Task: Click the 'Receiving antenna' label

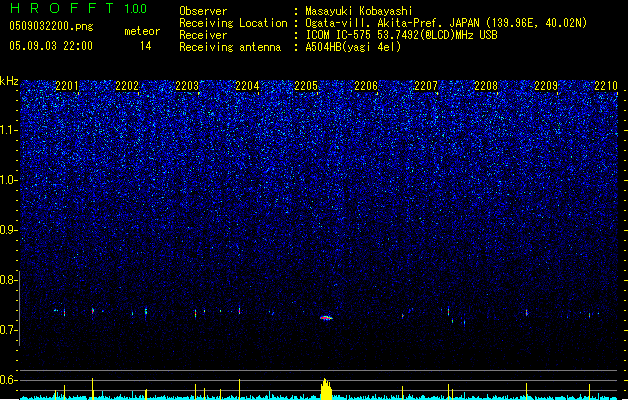Action: coord(230,47)
